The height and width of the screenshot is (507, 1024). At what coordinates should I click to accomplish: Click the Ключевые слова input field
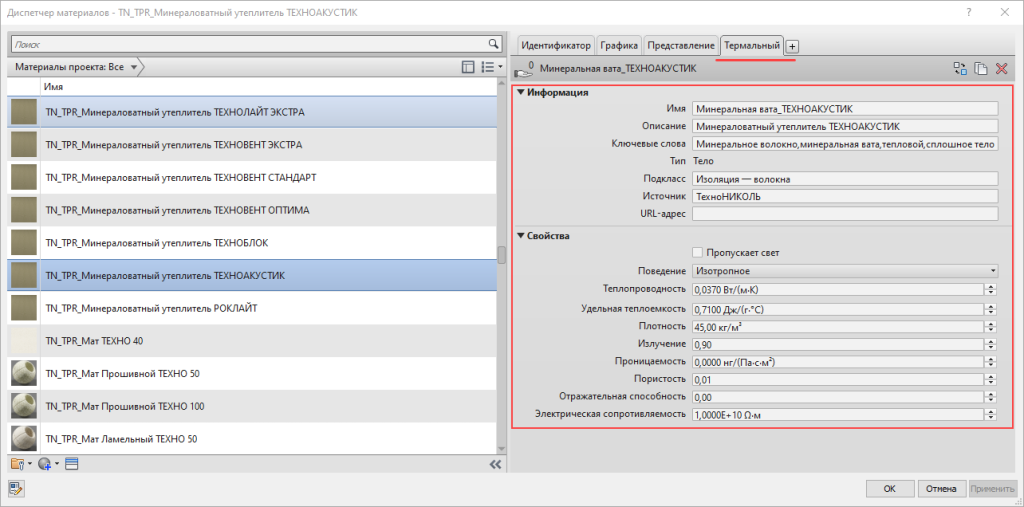click(x=845, y=144)
